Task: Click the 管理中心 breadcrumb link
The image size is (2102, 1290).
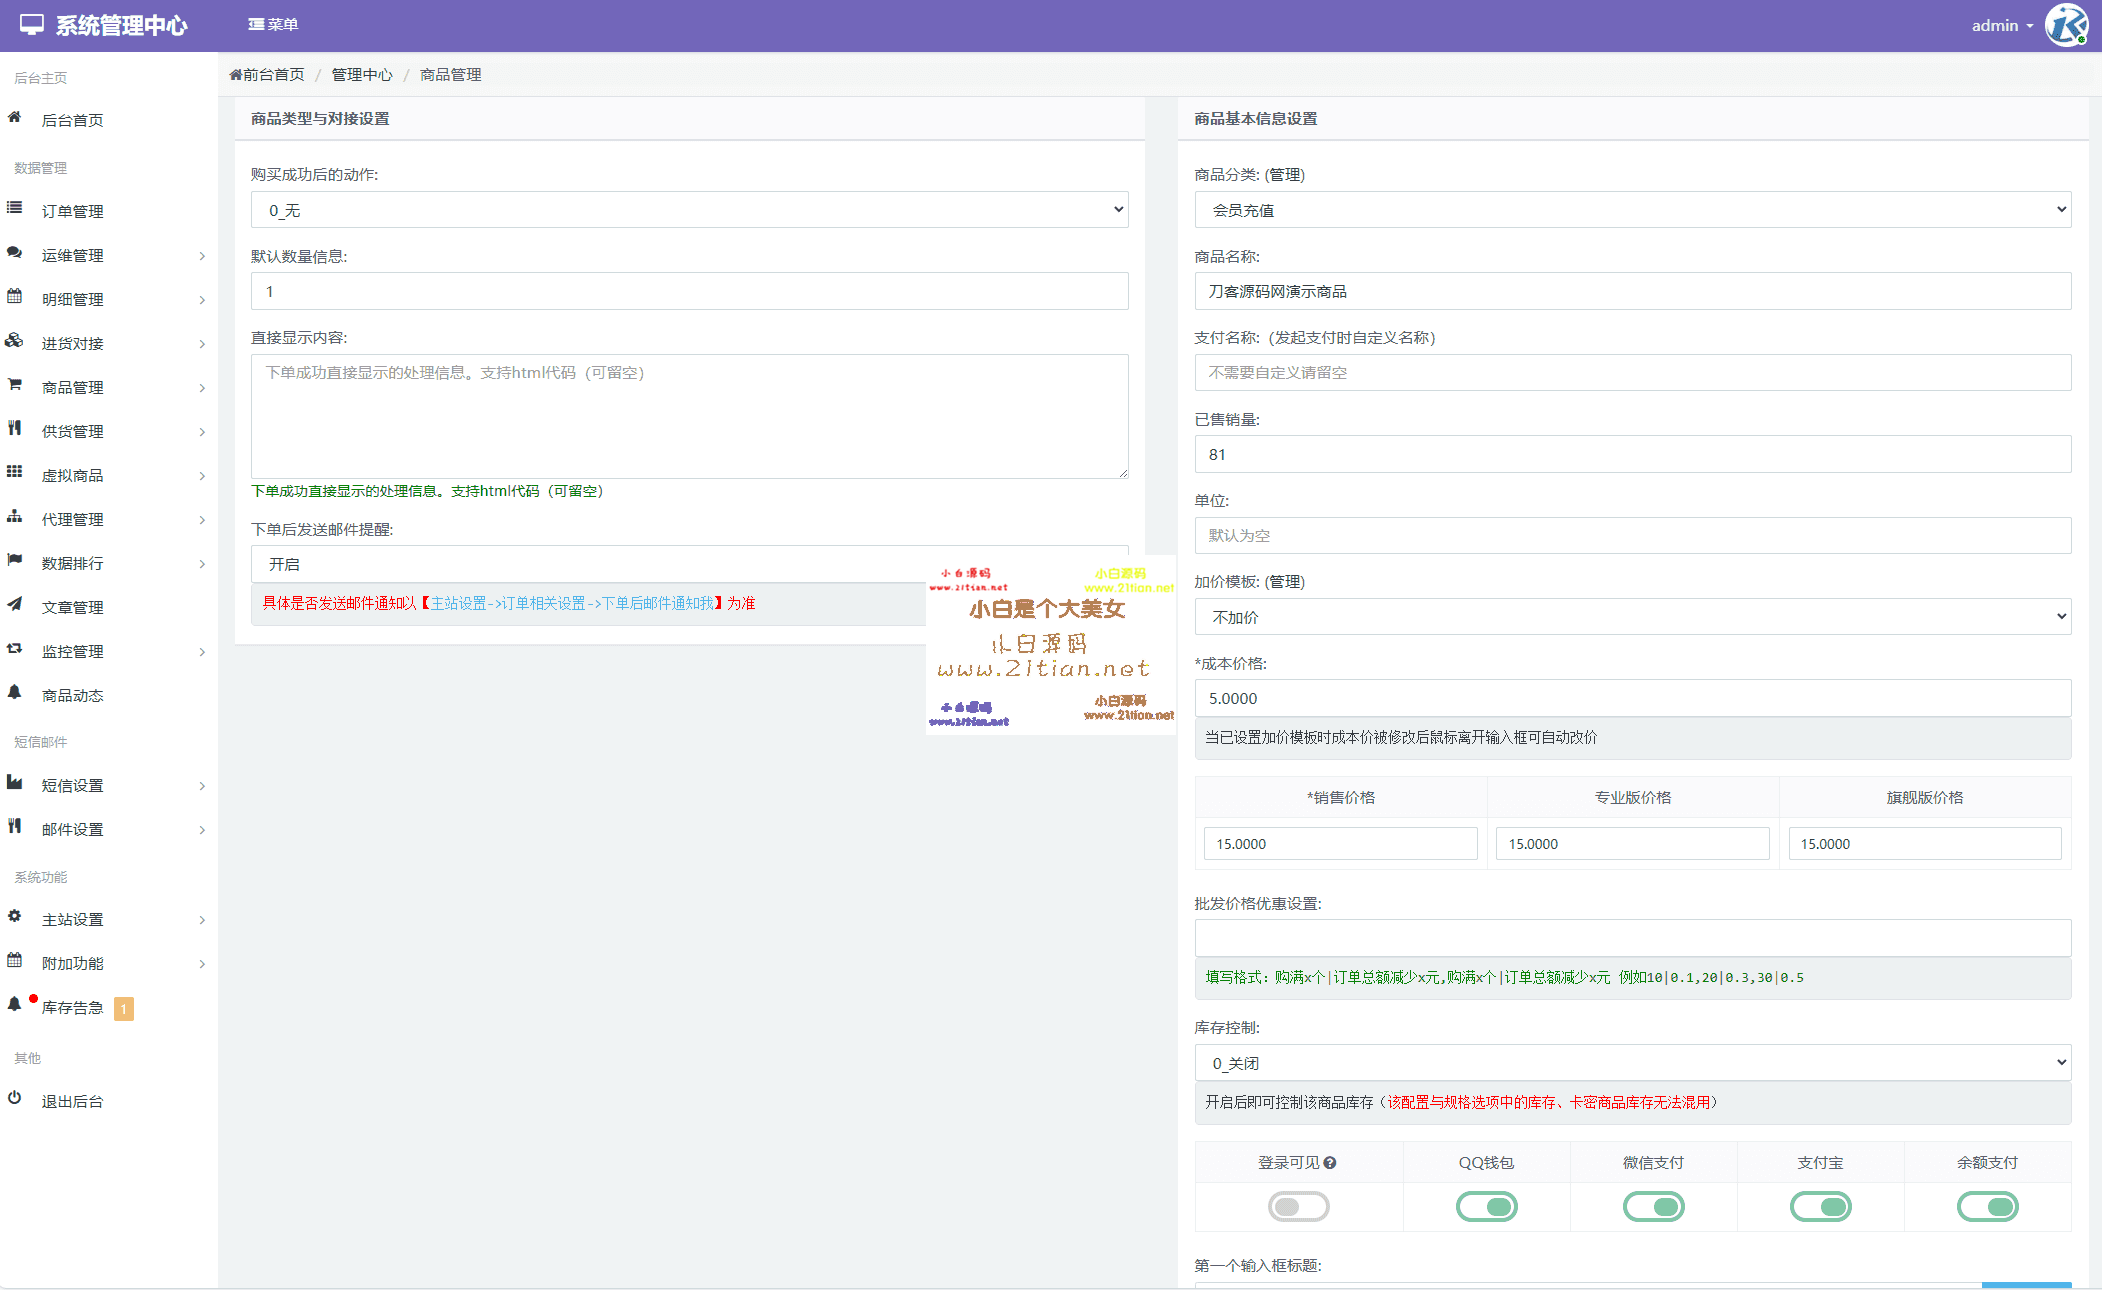Action: pyautogui.click(x=362, y=75)
